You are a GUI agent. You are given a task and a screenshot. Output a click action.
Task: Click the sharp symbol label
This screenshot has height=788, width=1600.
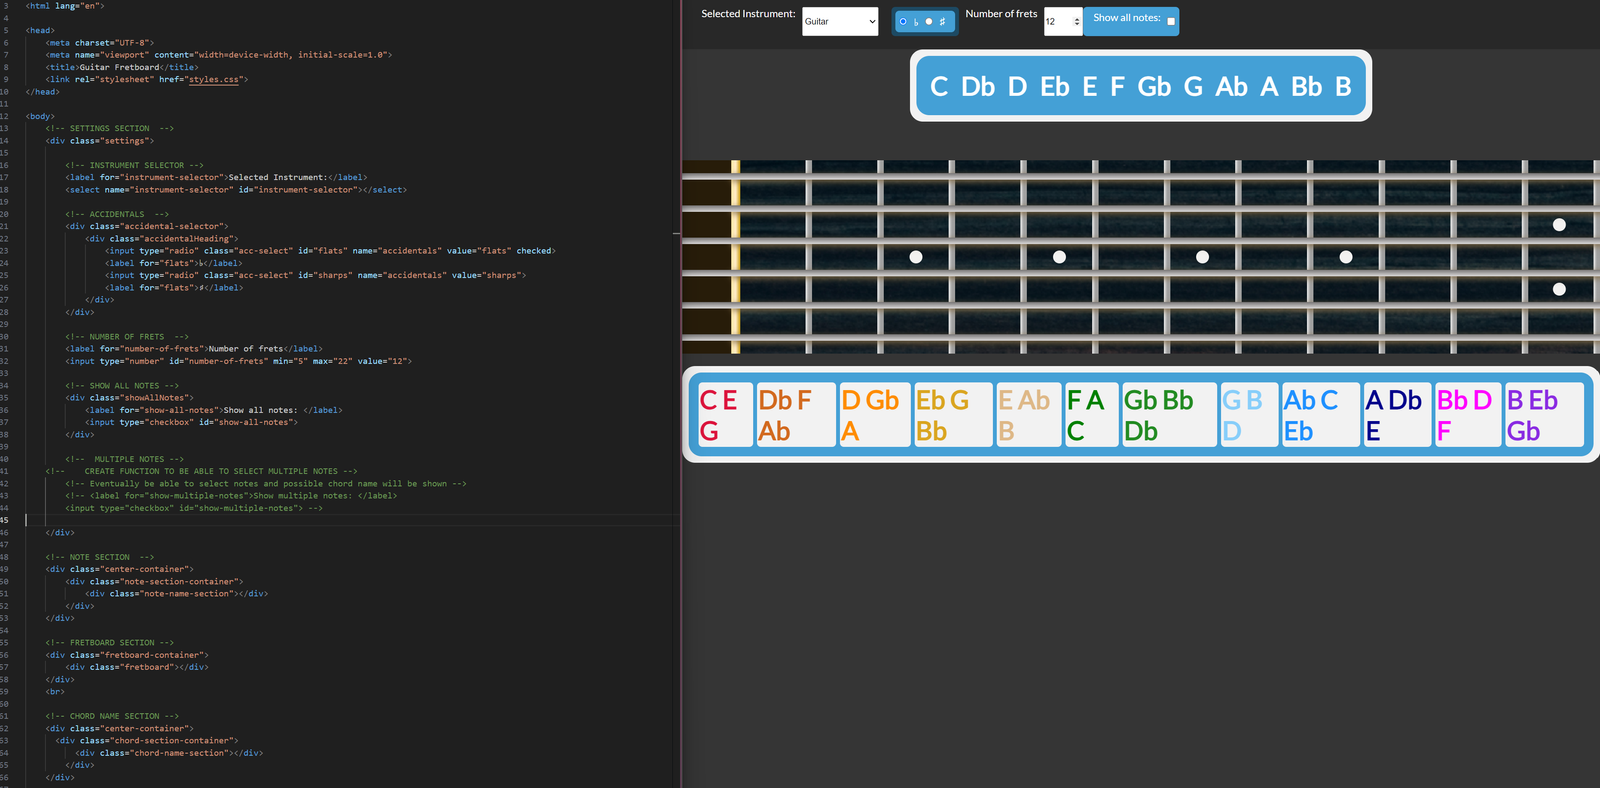[942, 21]
